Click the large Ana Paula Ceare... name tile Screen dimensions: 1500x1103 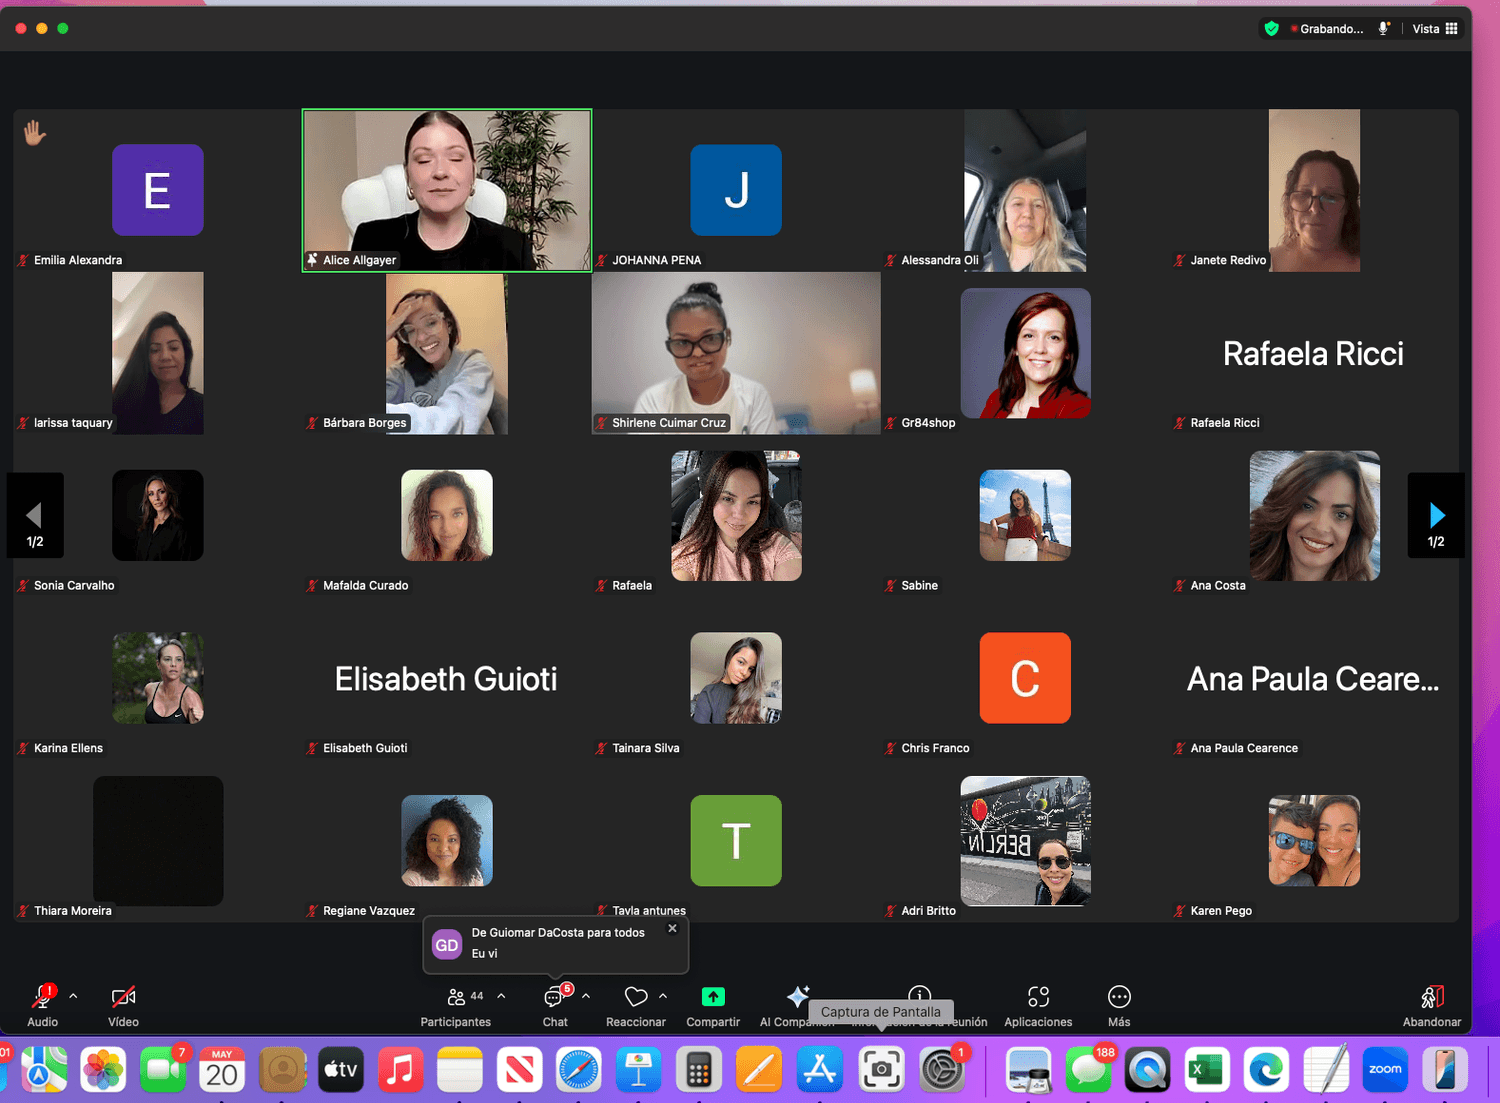pyautogui.click(x=1313, y=679)
